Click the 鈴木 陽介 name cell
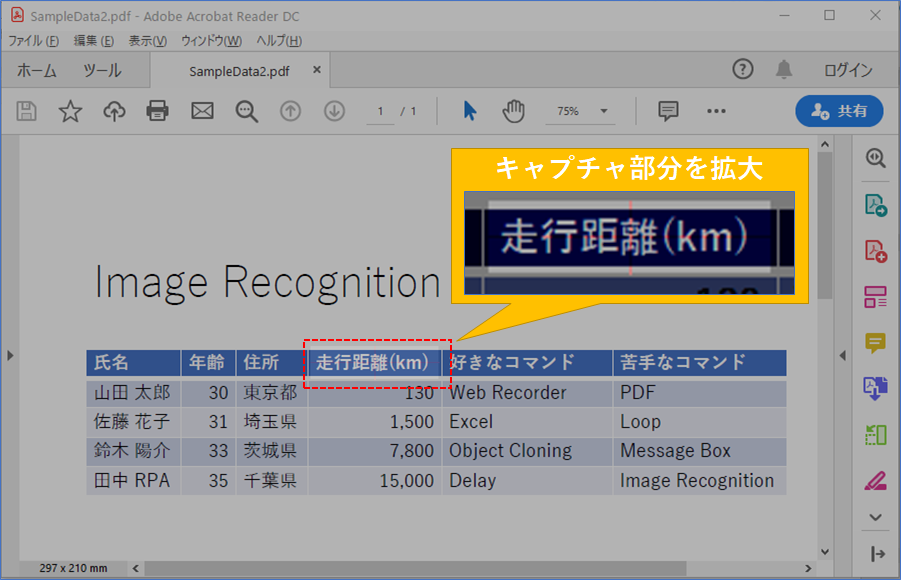Screen dimensions: 901x580 coord(132,451)
